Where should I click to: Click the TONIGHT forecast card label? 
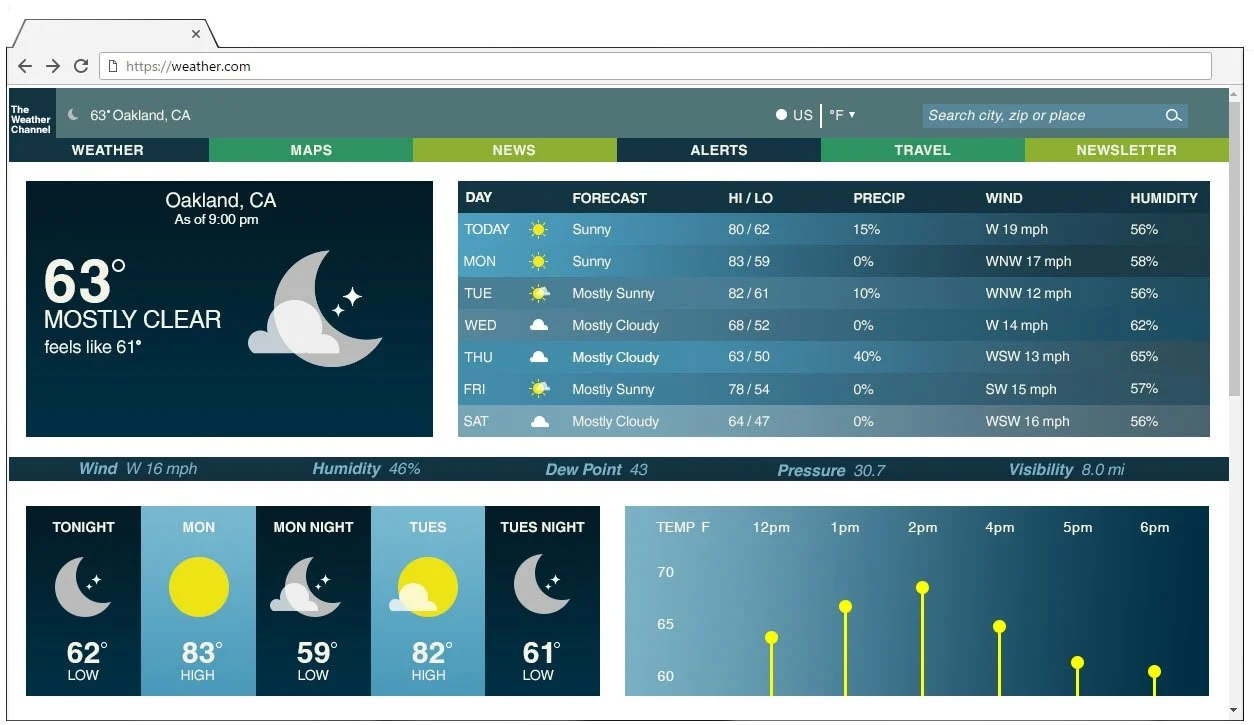[x=83, y=527]
